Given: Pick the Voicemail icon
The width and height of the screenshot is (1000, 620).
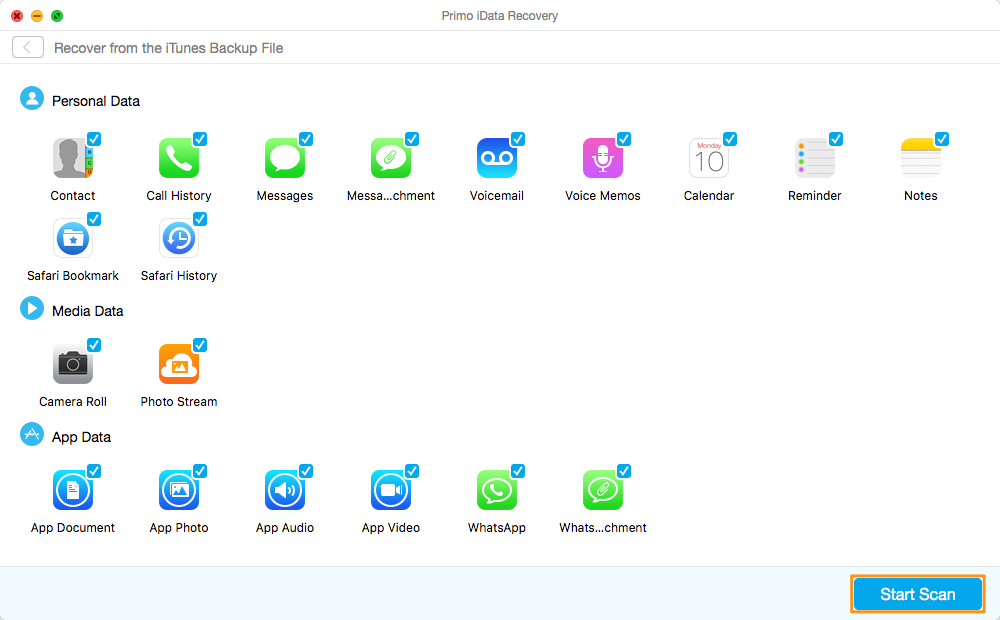Looking at the screenshot, I should [496, 158].
